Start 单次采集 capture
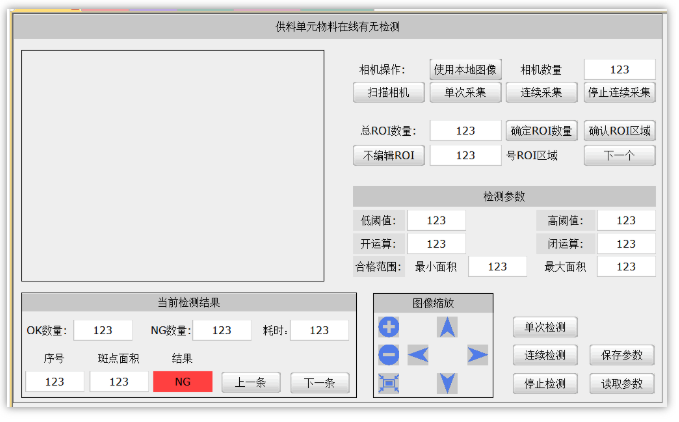 click(466, 93)
